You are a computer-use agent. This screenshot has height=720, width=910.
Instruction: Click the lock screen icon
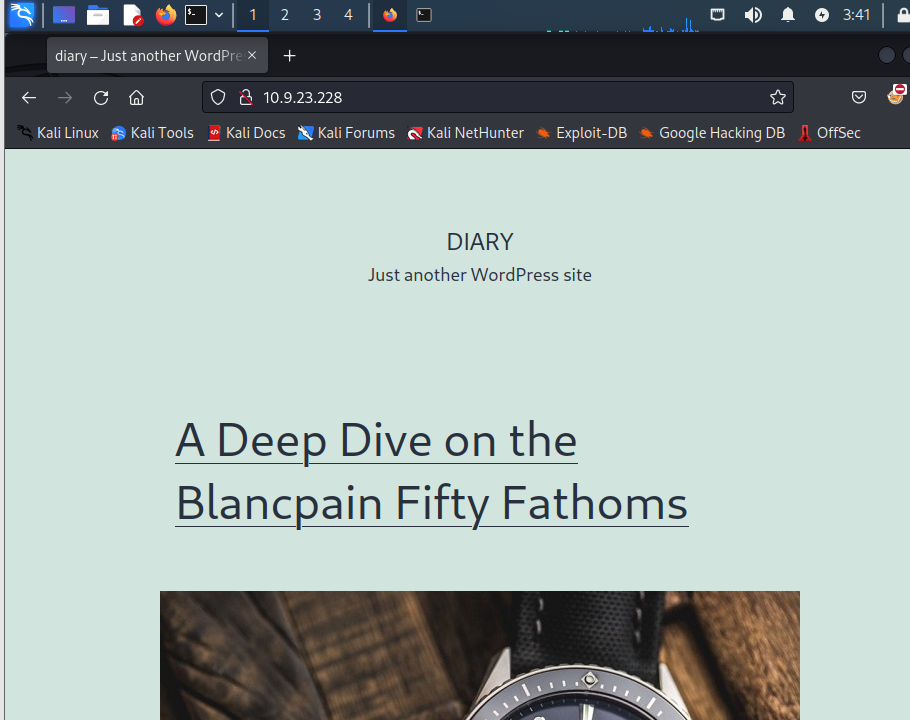click(903, 15)
